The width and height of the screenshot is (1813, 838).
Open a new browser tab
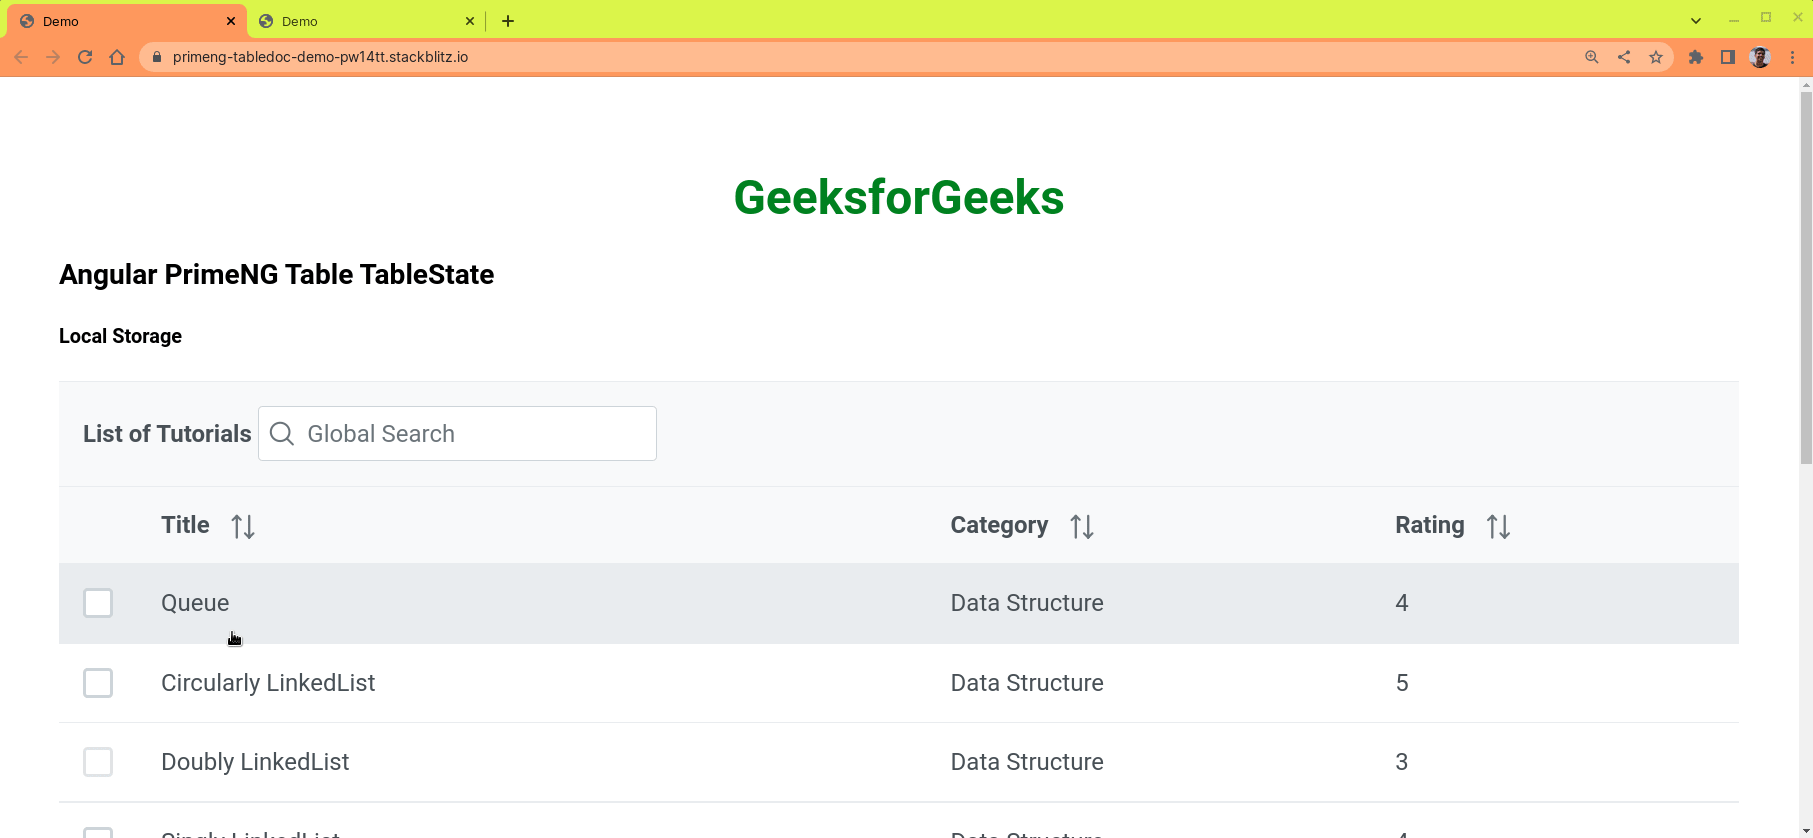(x=508, y=21)
